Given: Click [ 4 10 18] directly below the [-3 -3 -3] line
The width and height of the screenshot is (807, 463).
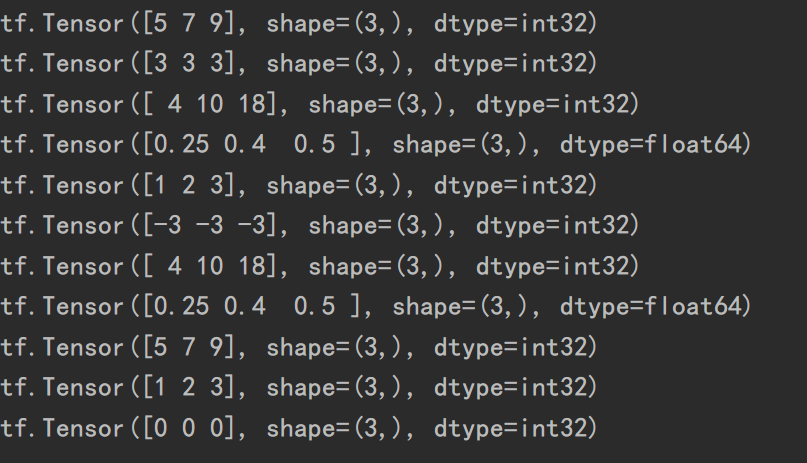Looking at the screenshot, I should point(210,266).
